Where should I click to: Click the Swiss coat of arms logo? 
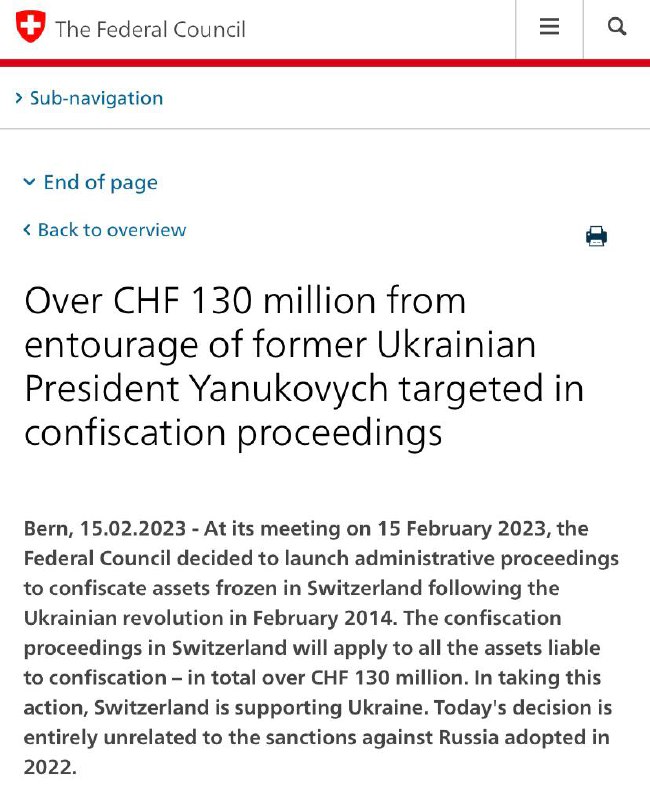tap(31, 27)
